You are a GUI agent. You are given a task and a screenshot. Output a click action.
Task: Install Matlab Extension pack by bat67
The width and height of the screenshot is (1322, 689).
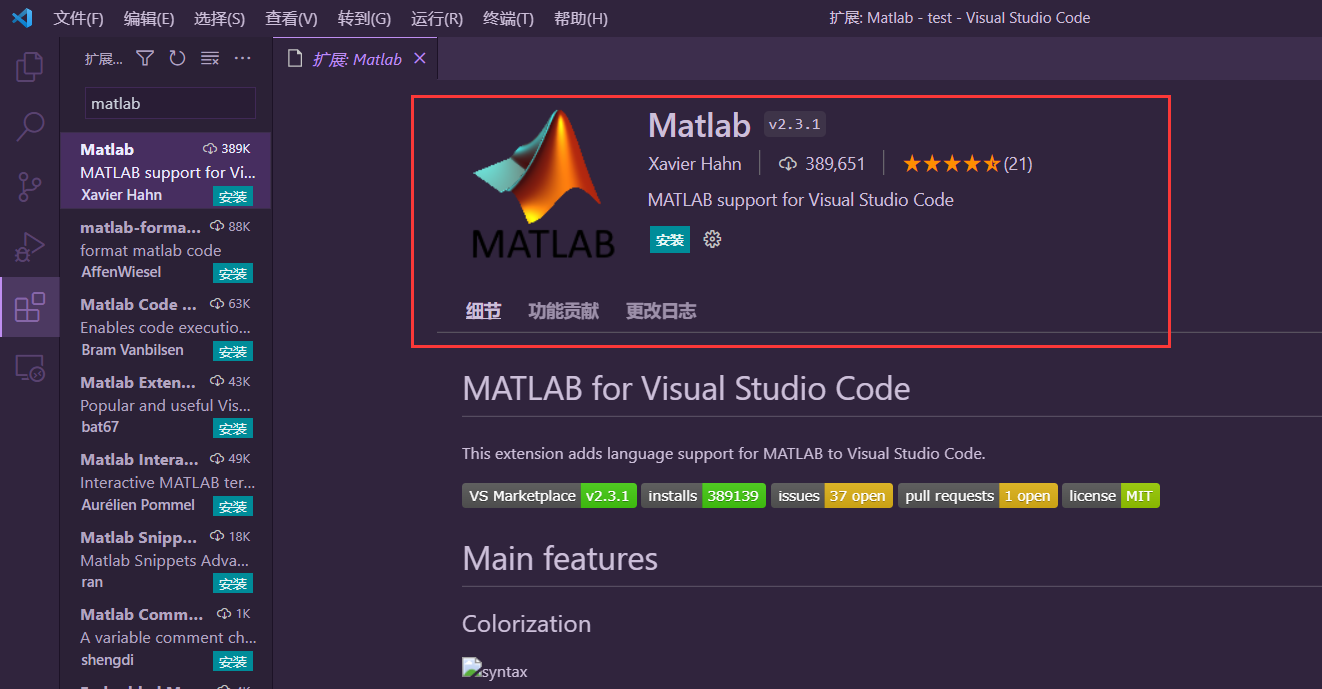click(x=233, y=428)
